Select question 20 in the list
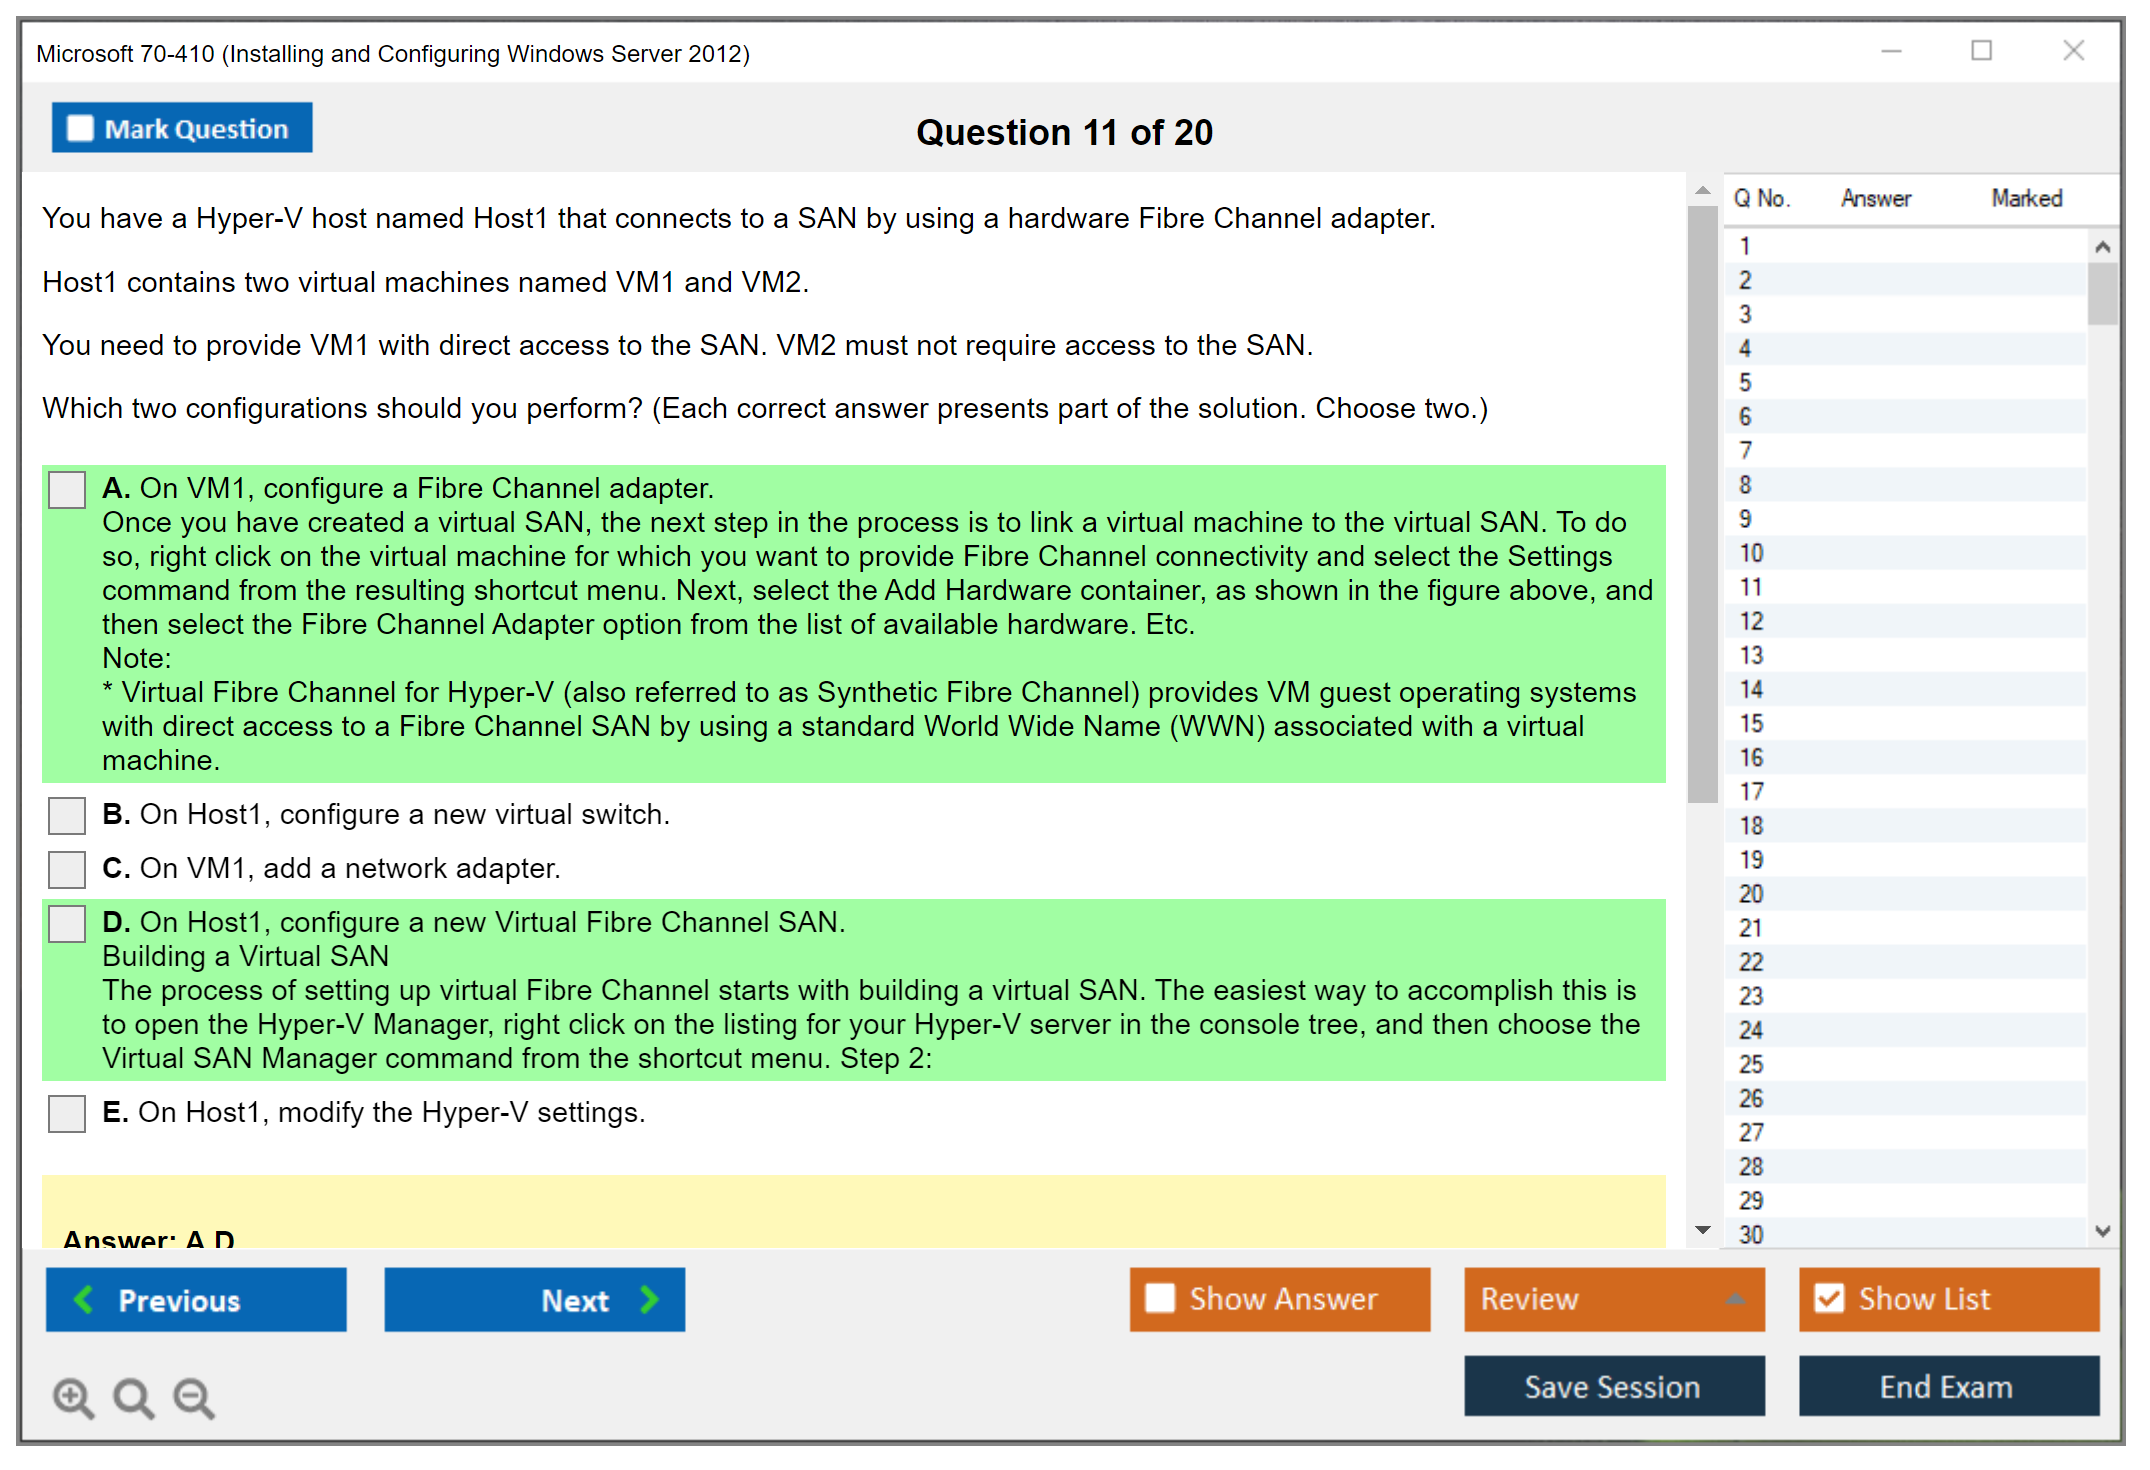The image size is (2150, 1470). click(x=1751, y=893)
